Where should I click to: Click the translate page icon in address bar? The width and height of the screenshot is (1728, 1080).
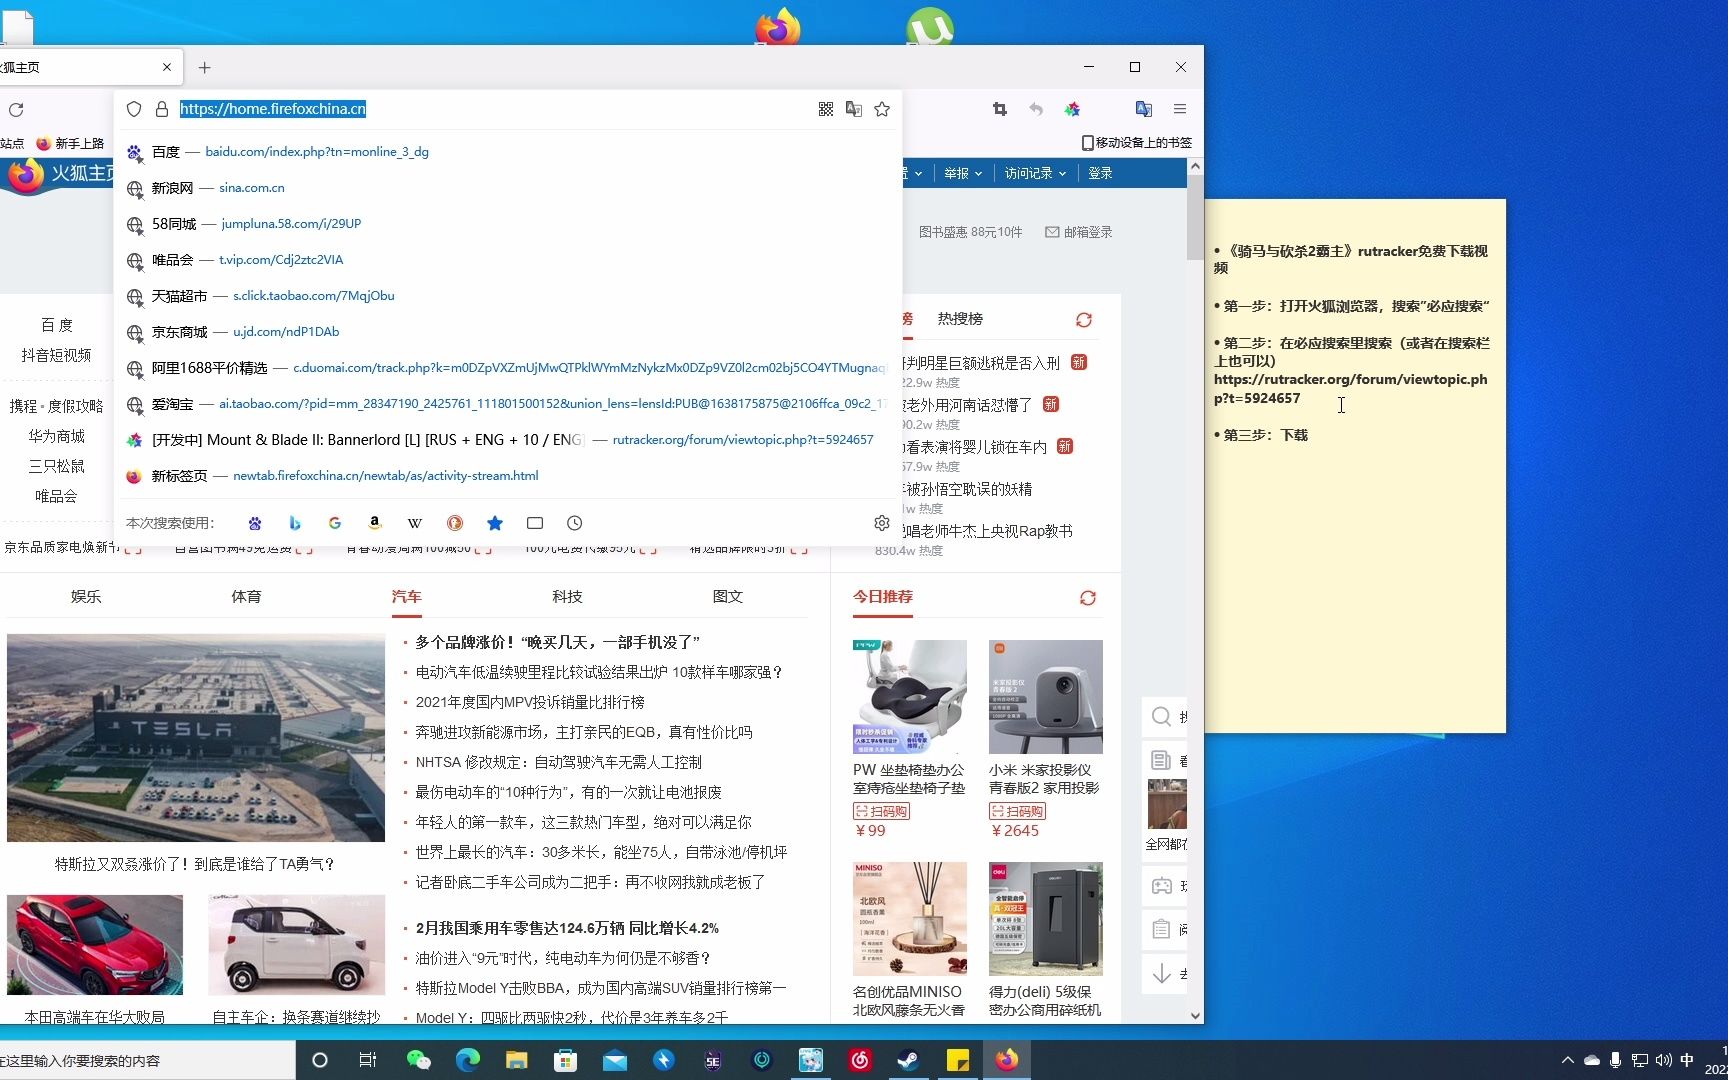[854, 109]
